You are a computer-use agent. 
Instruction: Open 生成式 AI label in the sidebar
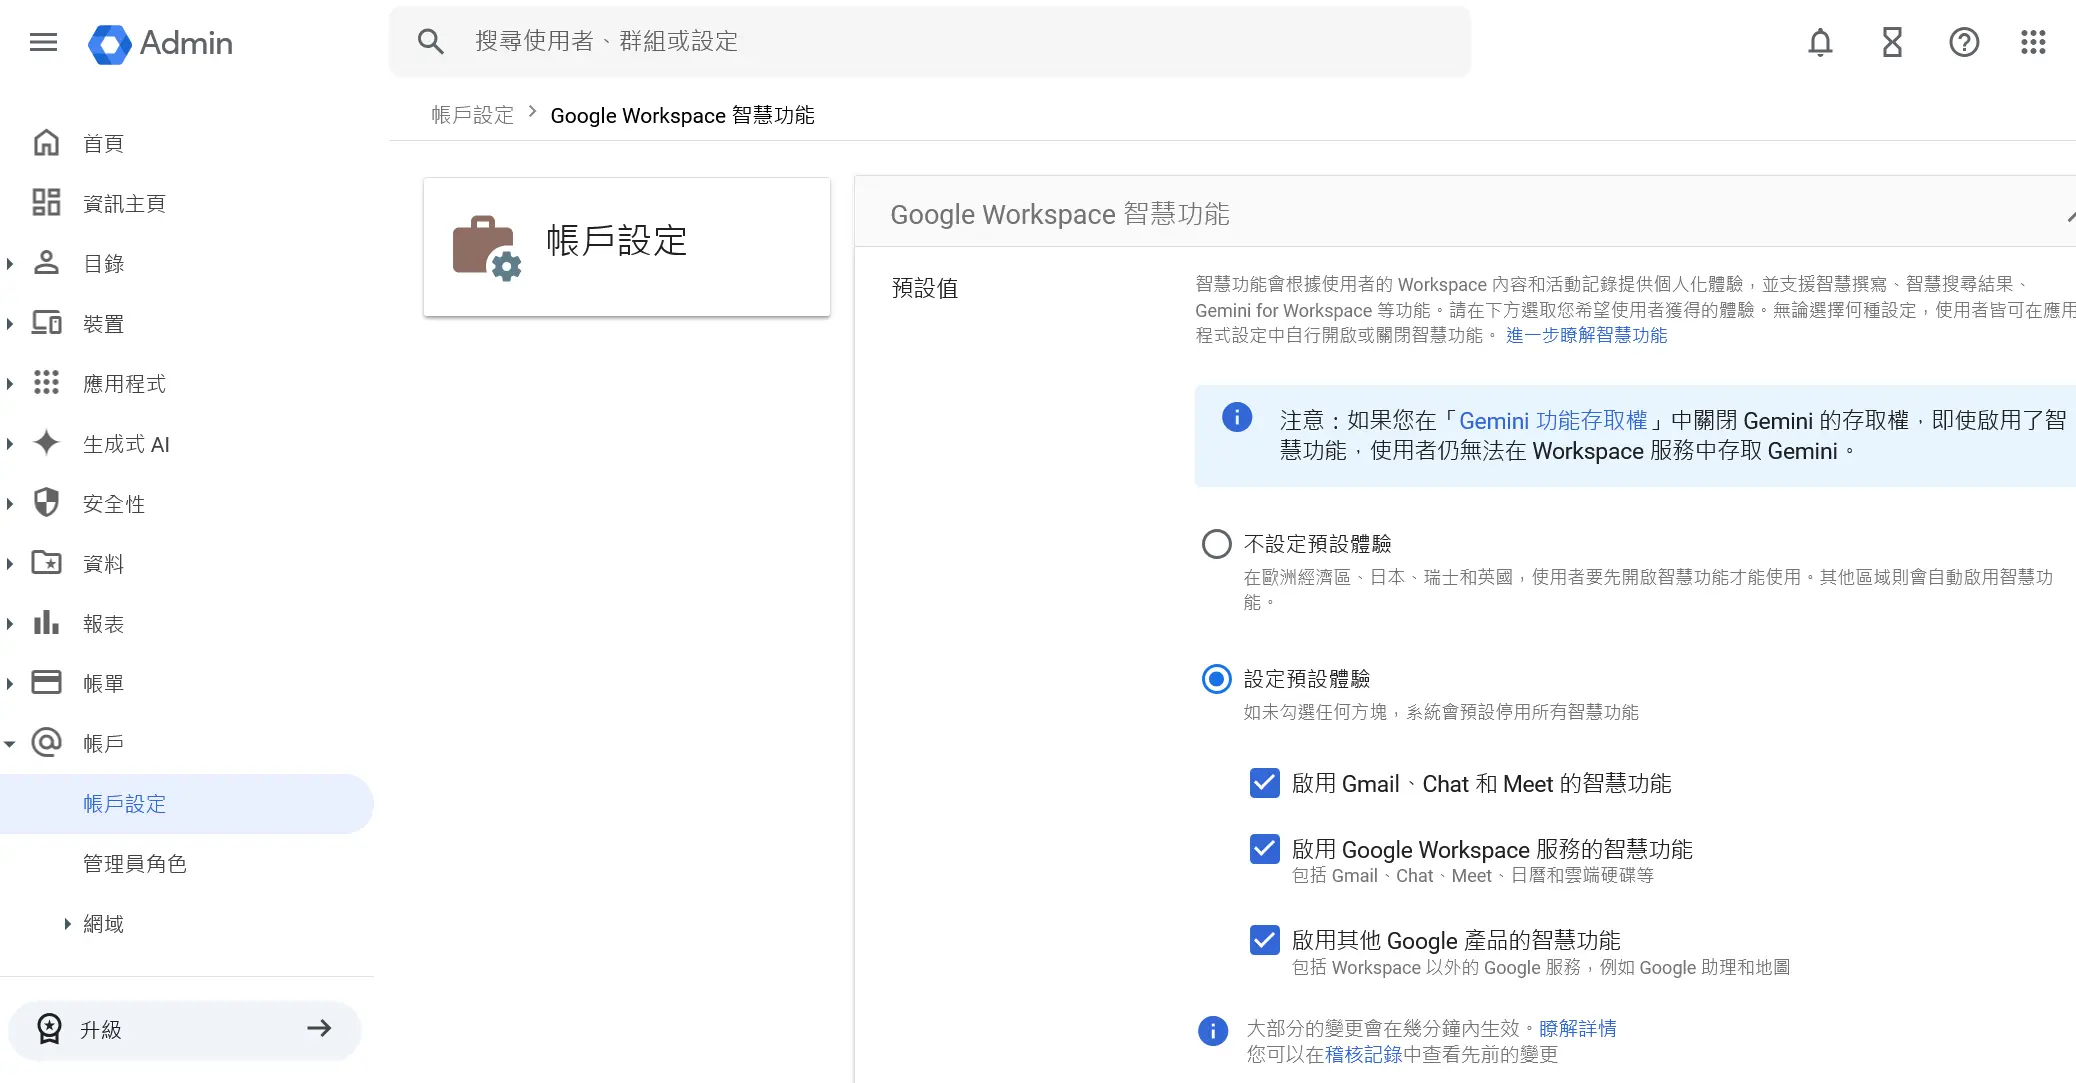[x=126, y=444]
